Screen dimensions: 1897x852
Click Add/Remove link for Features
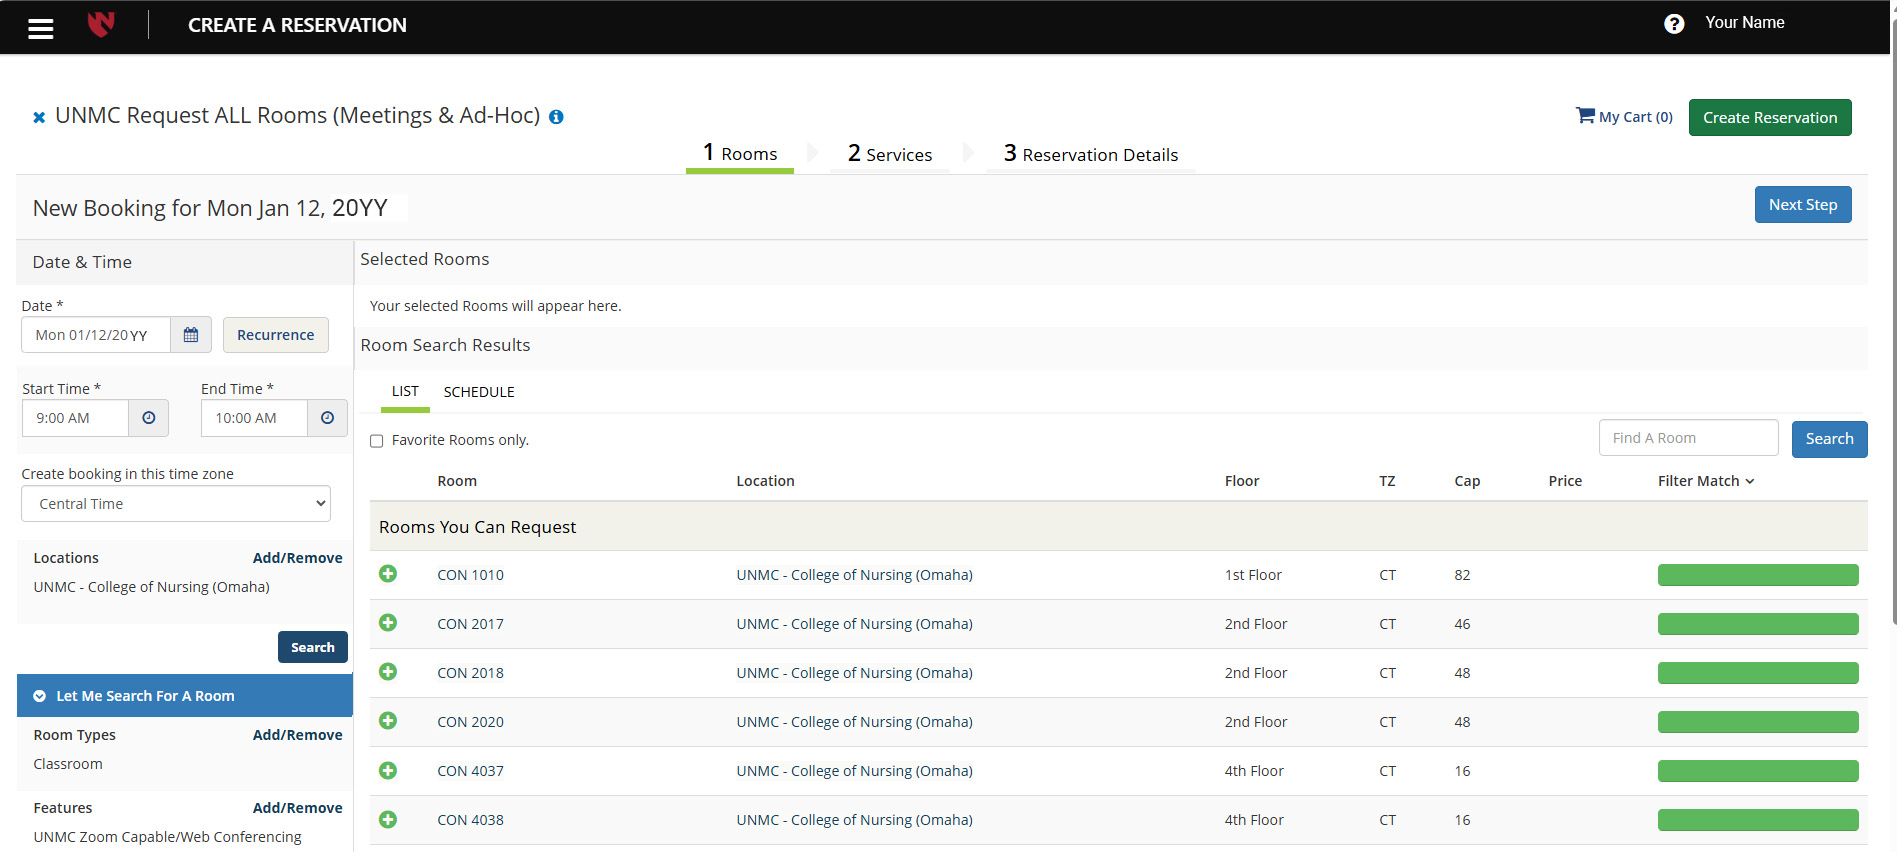(x=297, y=808)
